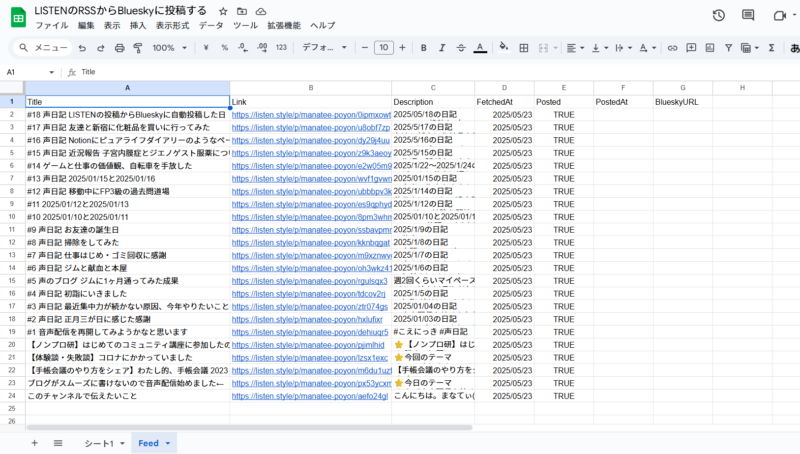Open the link in the #18 声日記 row
Image resolution: width=800 pixels, height=454 pixels.
tap(311, 115)
